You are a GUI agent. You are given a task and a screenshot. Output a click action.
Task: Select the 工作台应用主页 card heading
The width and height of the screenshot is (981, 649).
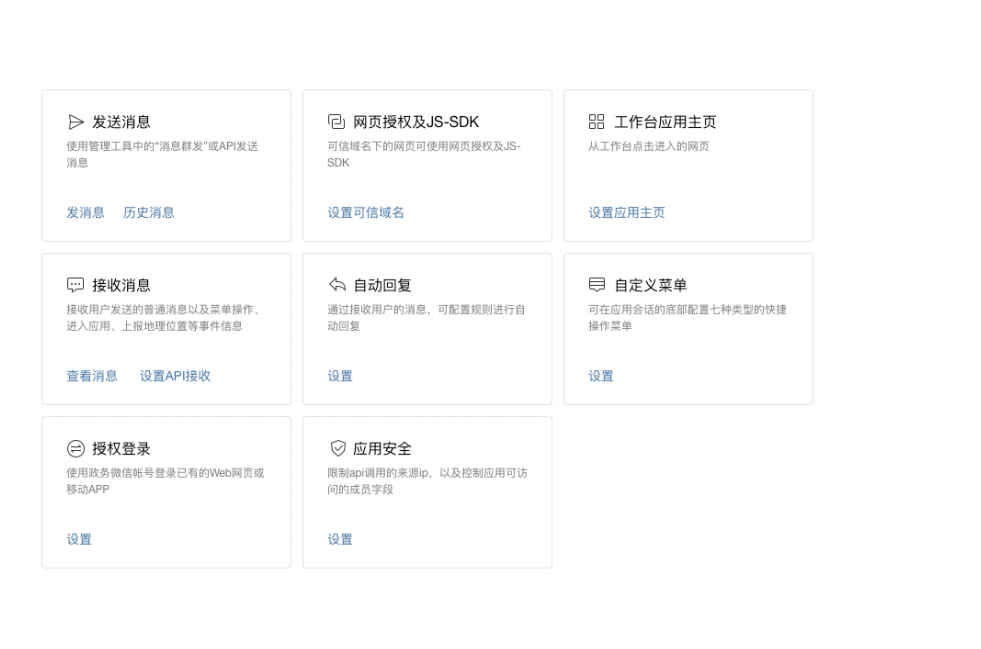pyautogui.click(x=665, y=122)
